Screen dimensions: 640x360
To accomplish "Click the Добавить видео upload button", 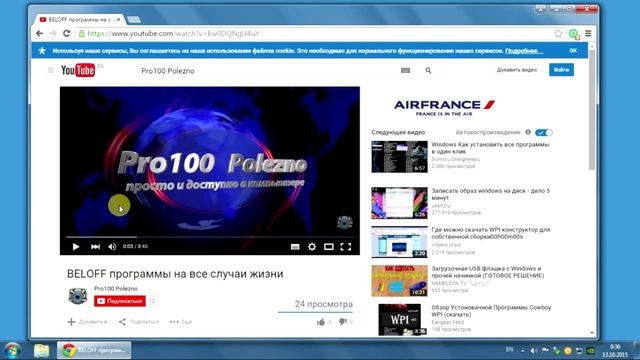I will 517,70.
